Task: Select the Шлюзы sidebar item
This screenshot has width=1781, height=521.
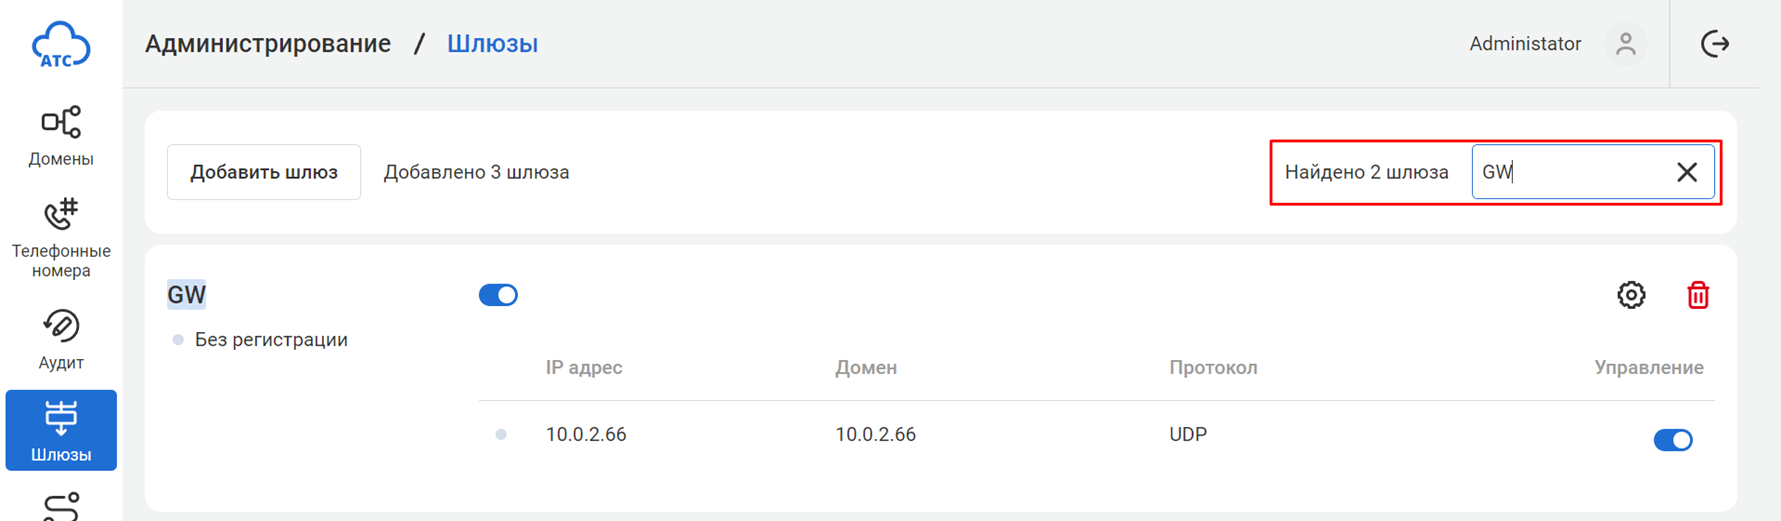Action: [x=61, y=430]
